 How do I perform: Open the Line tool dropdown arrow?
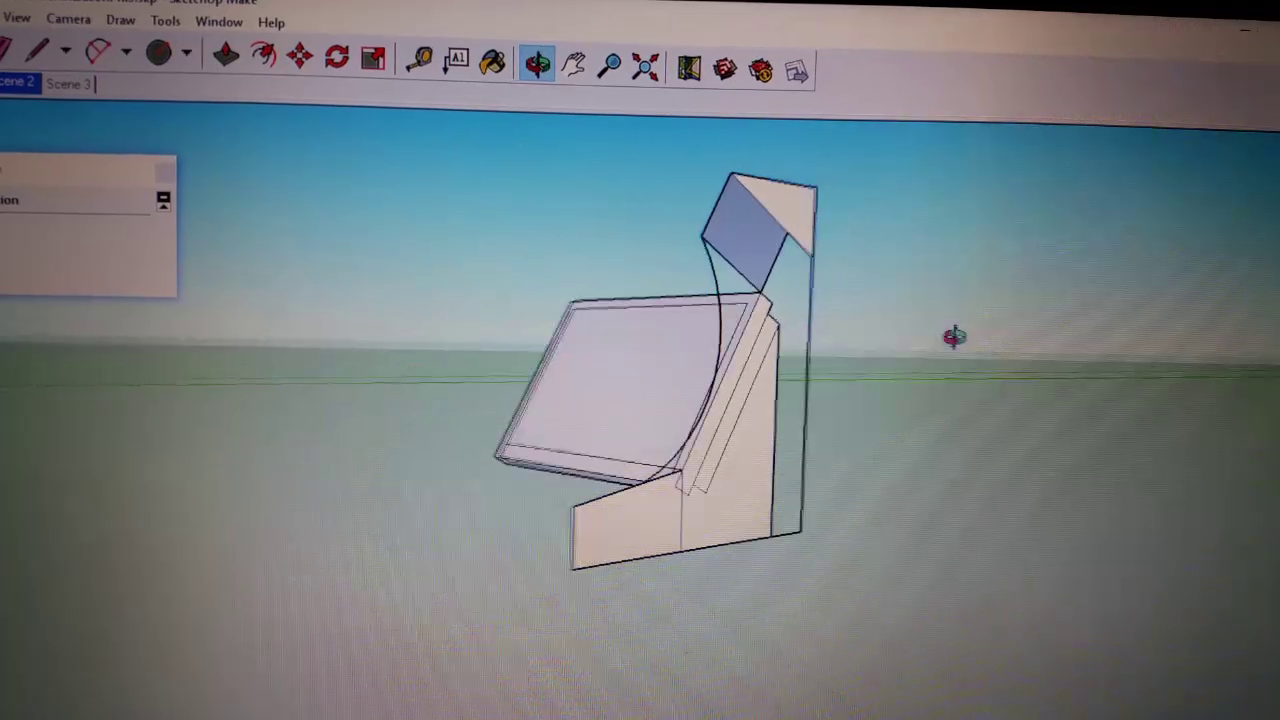(66, 51)
